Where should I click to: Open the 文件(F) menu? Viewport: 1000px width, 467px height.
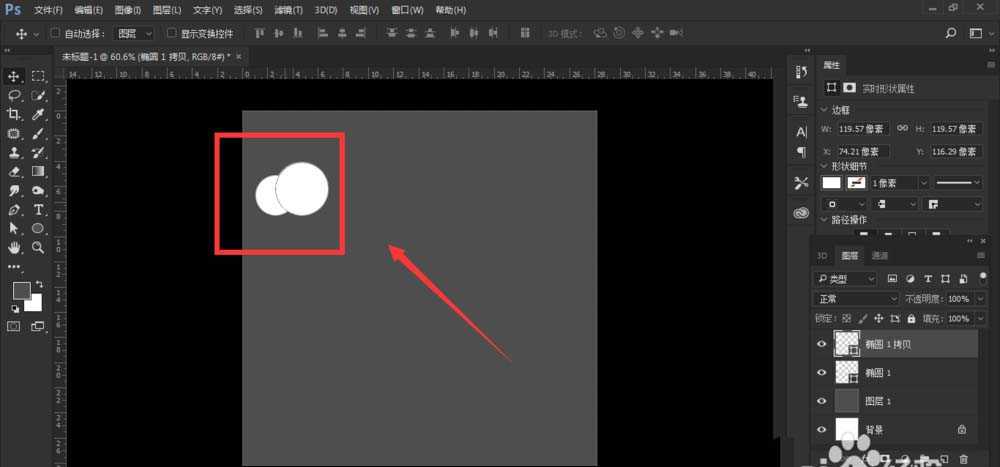click(x=48, y=9)
